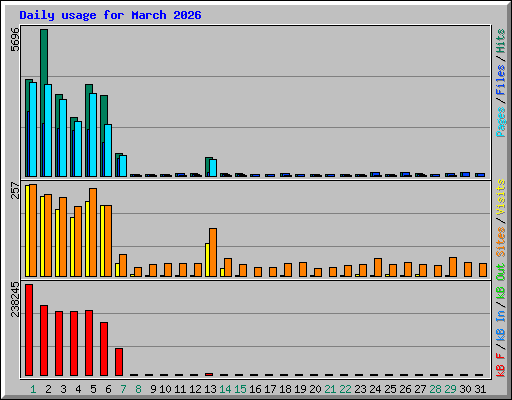Select the orange Sites bar for day 13

(x=213, y=252)
